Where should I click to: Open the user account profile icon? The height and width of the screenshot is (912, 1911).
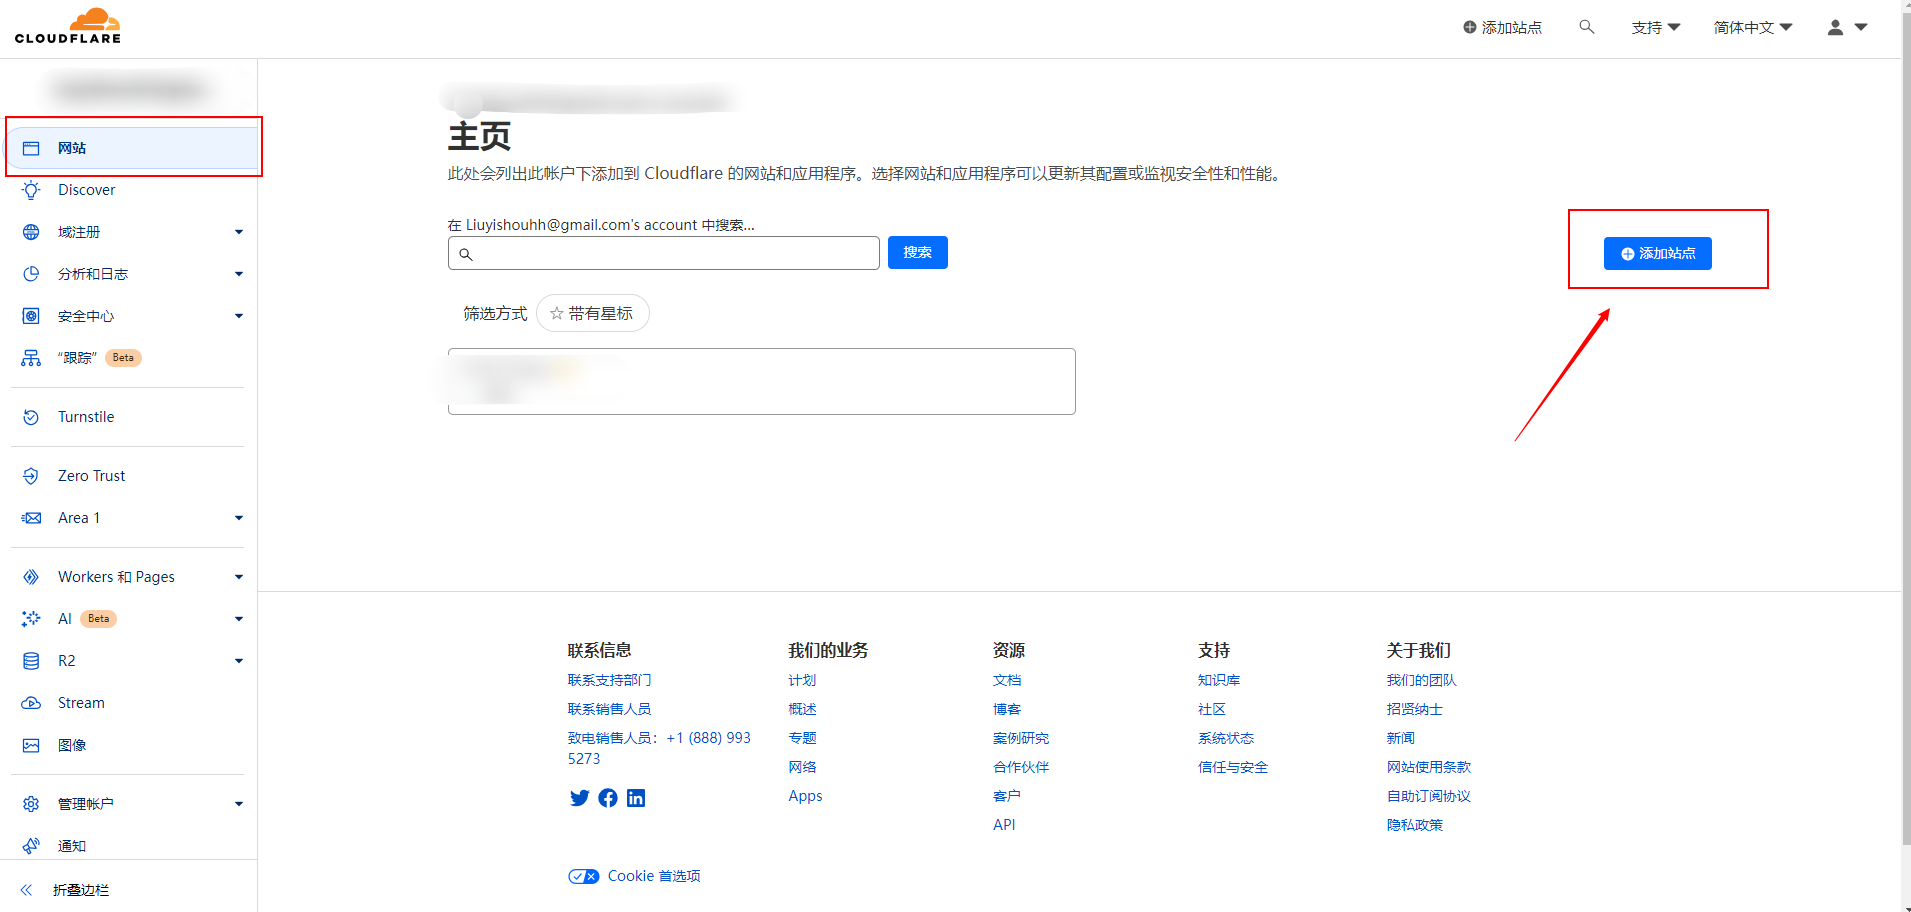tap(1835, 28)
